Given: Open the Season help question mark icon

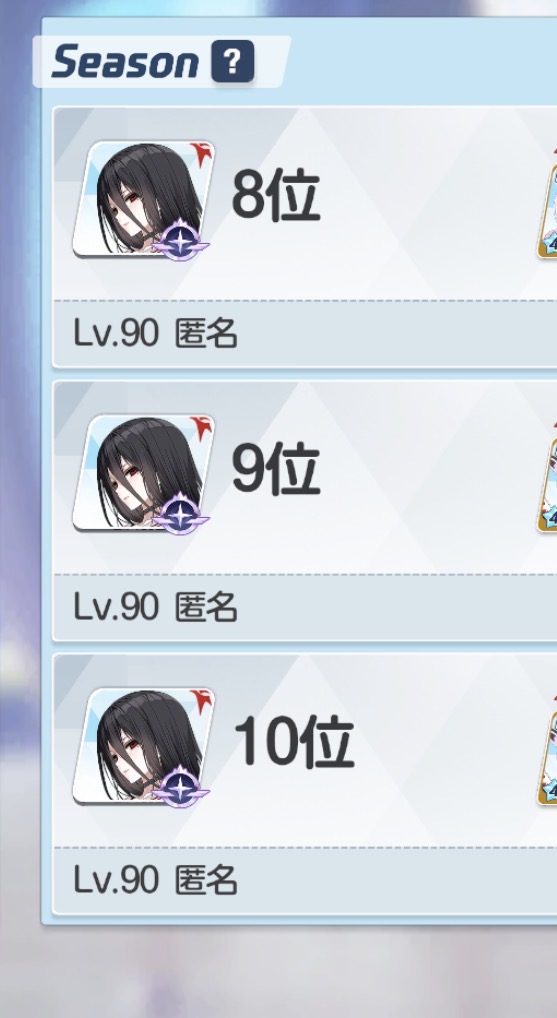Looking at the screenshot, I should 232,62.
